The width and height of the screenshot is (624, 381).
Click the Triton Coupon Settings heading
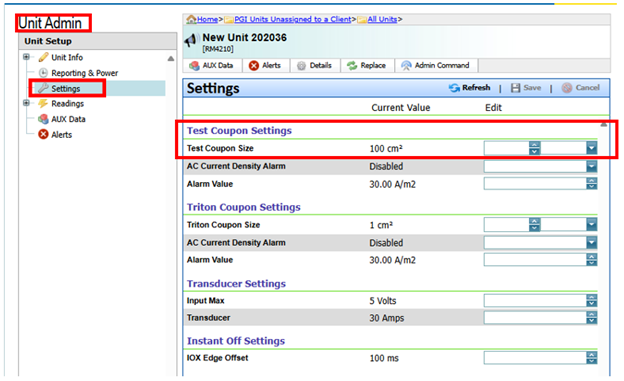[244, 207]
